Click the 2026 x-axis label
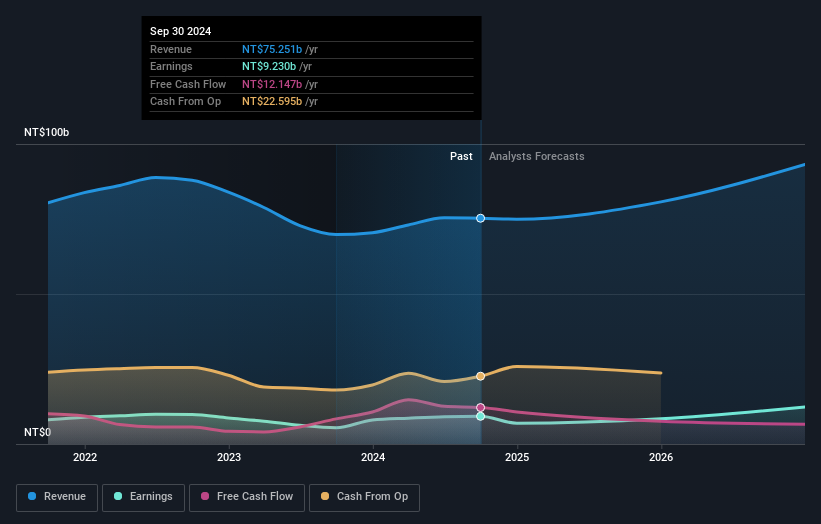 (661, 457)
